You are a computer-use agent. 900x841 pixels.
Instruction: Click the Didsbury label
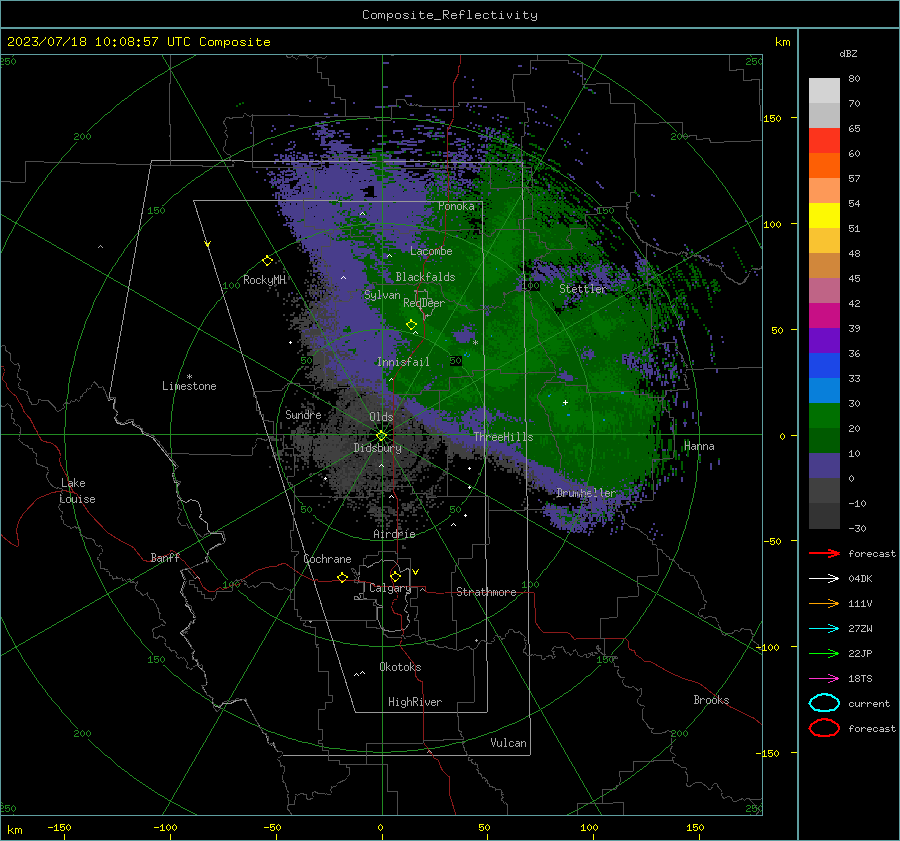click(x=377, y=448)
